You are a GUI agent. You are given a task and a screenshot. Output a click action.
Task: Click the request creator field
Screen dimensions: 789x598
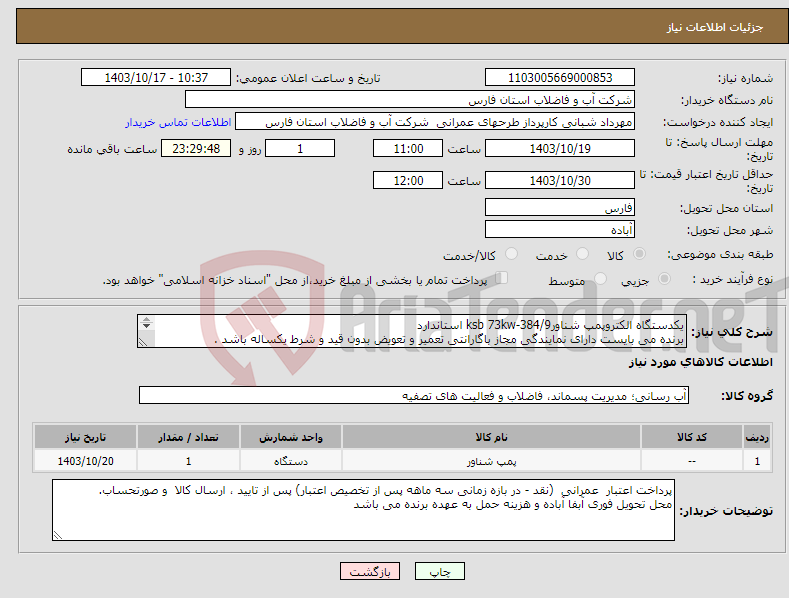coord(435,121)
